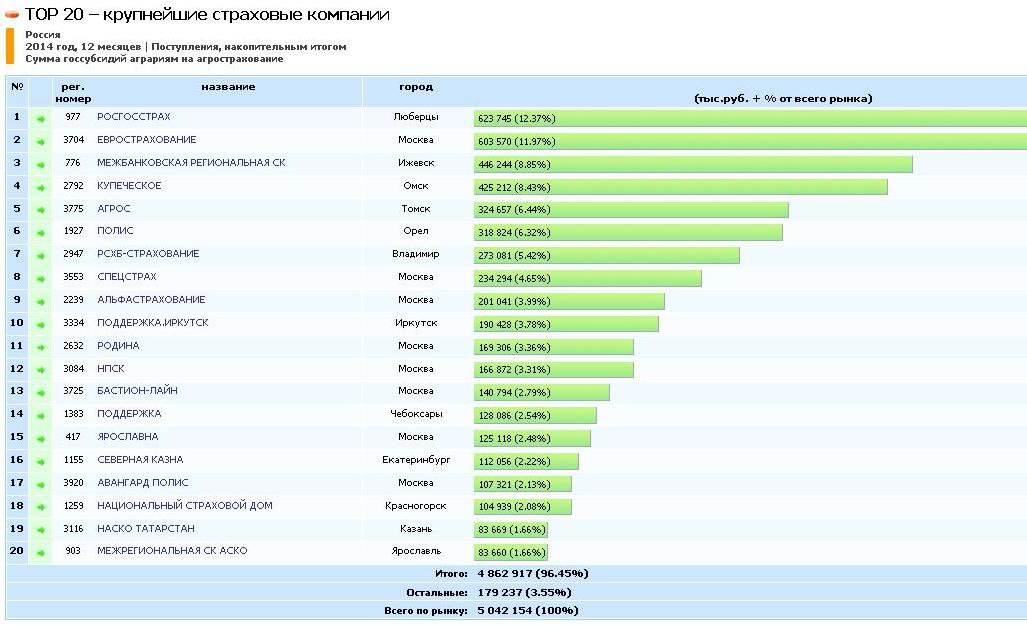Click the 'город' column header
The width and height of the screenshot is (1027, 629).
pos(415,87)
